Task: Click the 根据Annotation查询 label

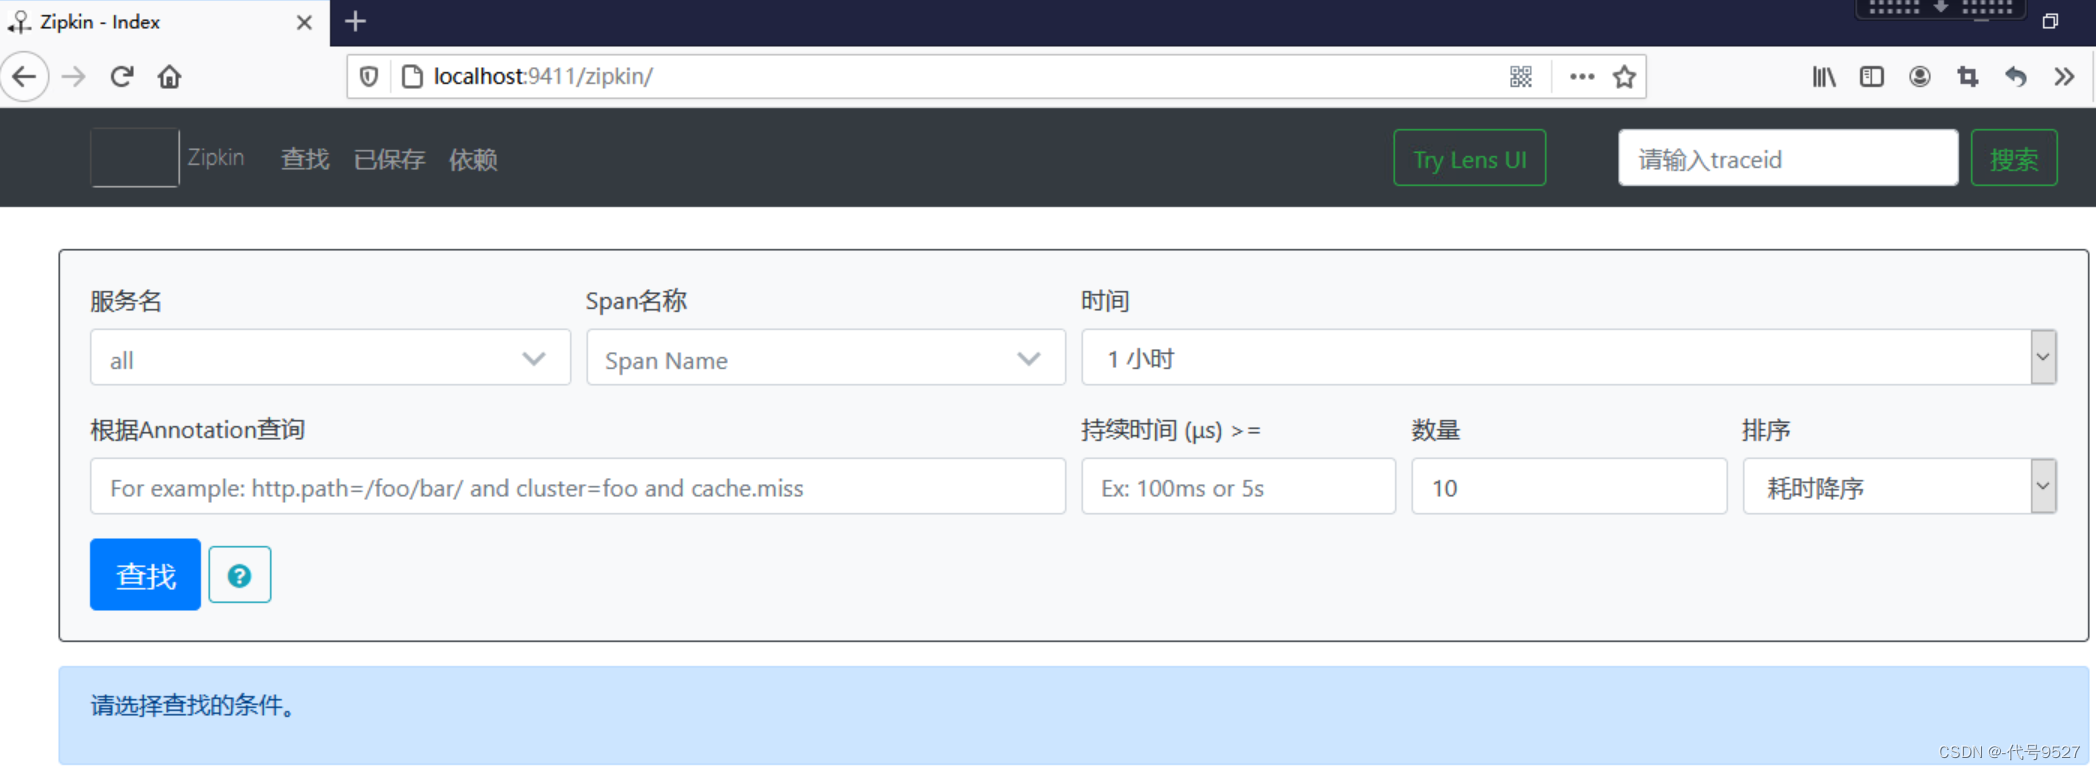Action: pyautogui.click(x=197, y=430)
